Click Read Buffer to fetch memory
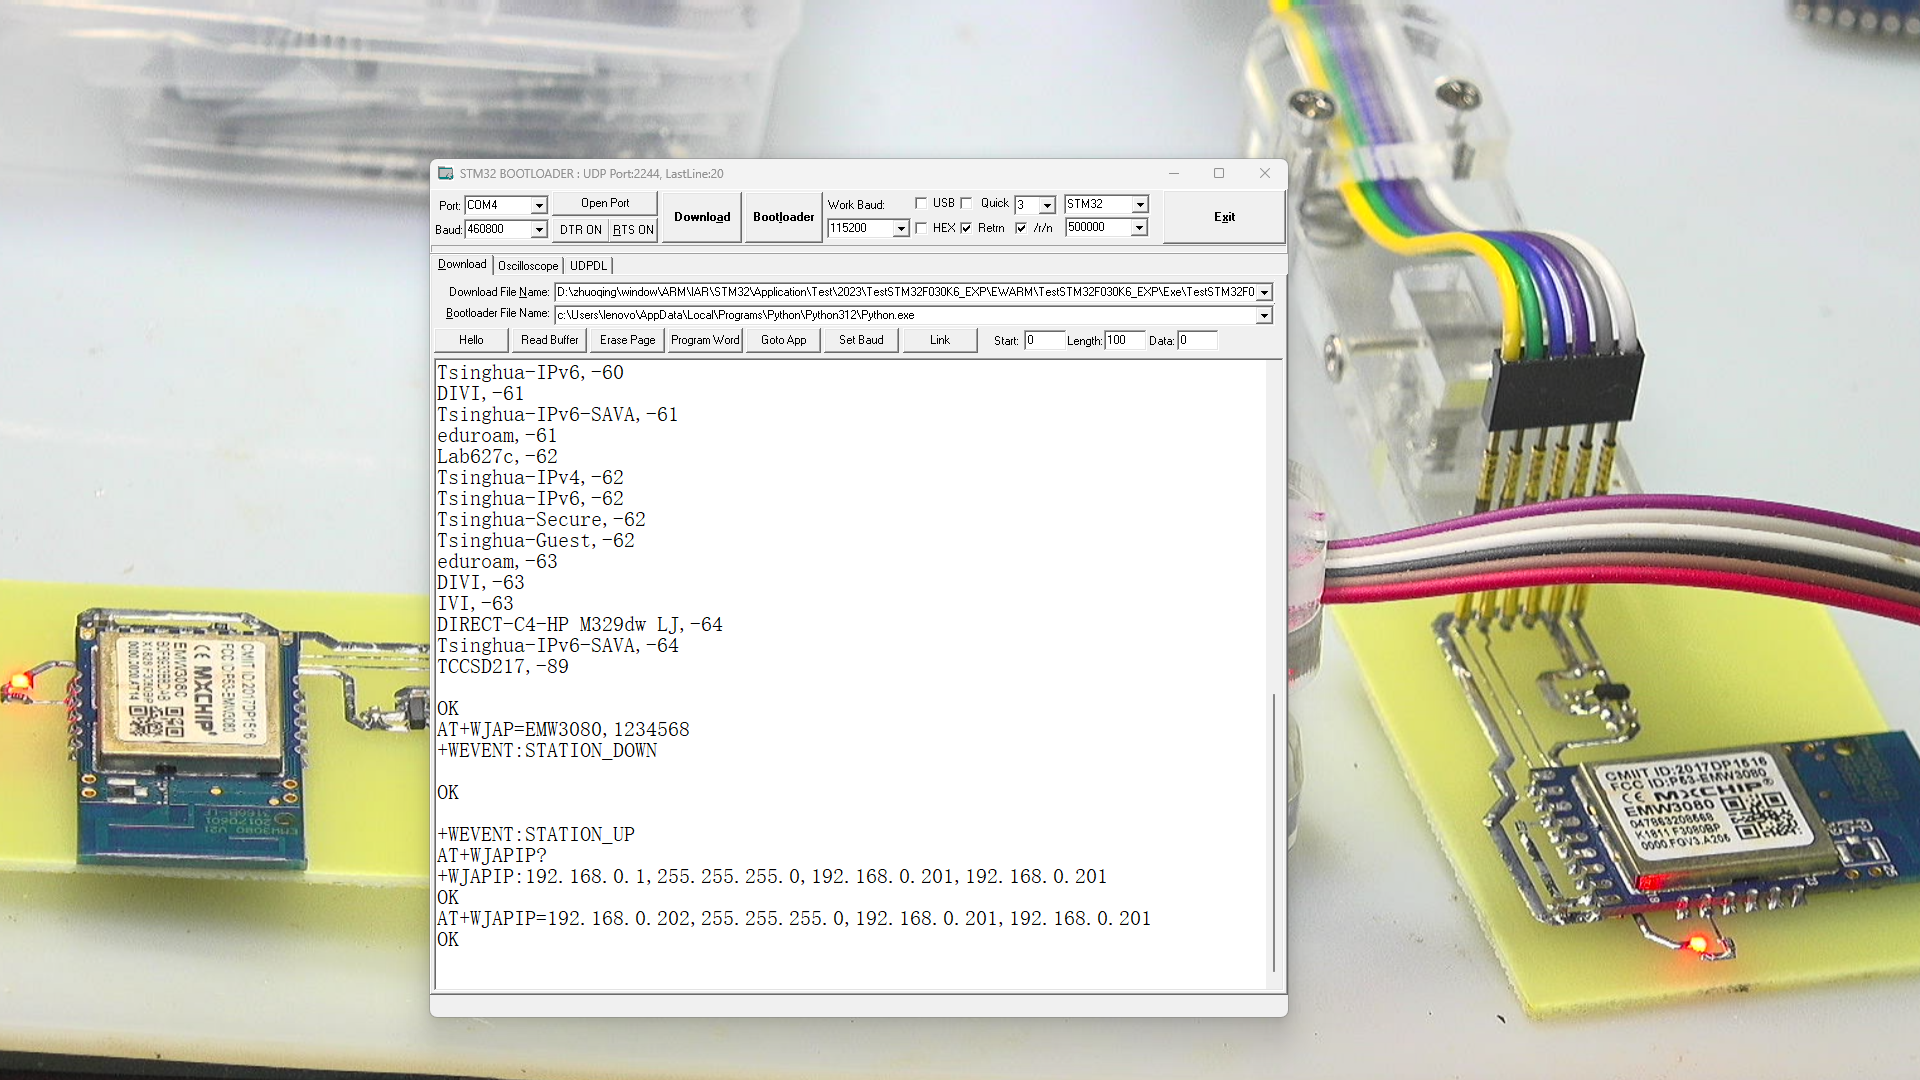The image size is (1920, 1080). pos(548,340)
